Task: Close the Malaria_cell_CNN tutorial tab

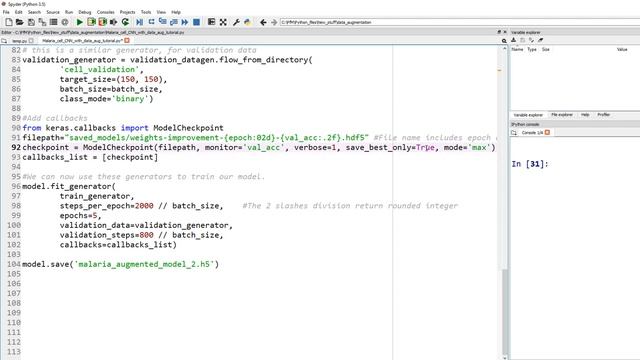Action: click(127, 41)
